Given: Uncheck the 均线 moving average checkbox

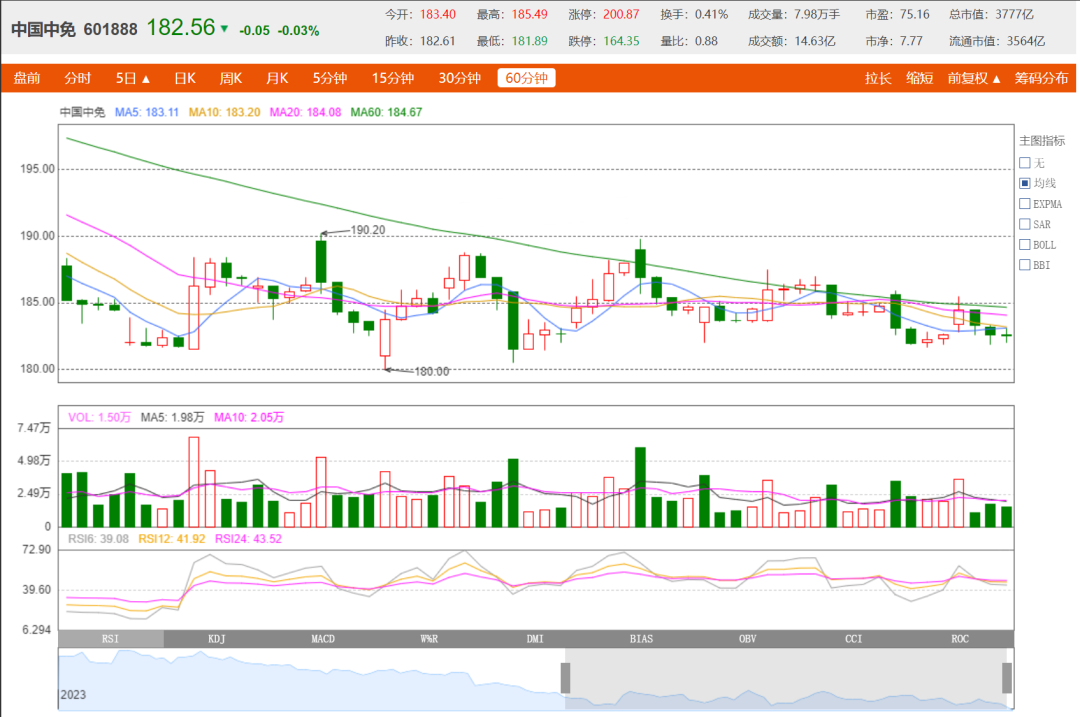Looking at the screenshot, I should (1025, 183).
